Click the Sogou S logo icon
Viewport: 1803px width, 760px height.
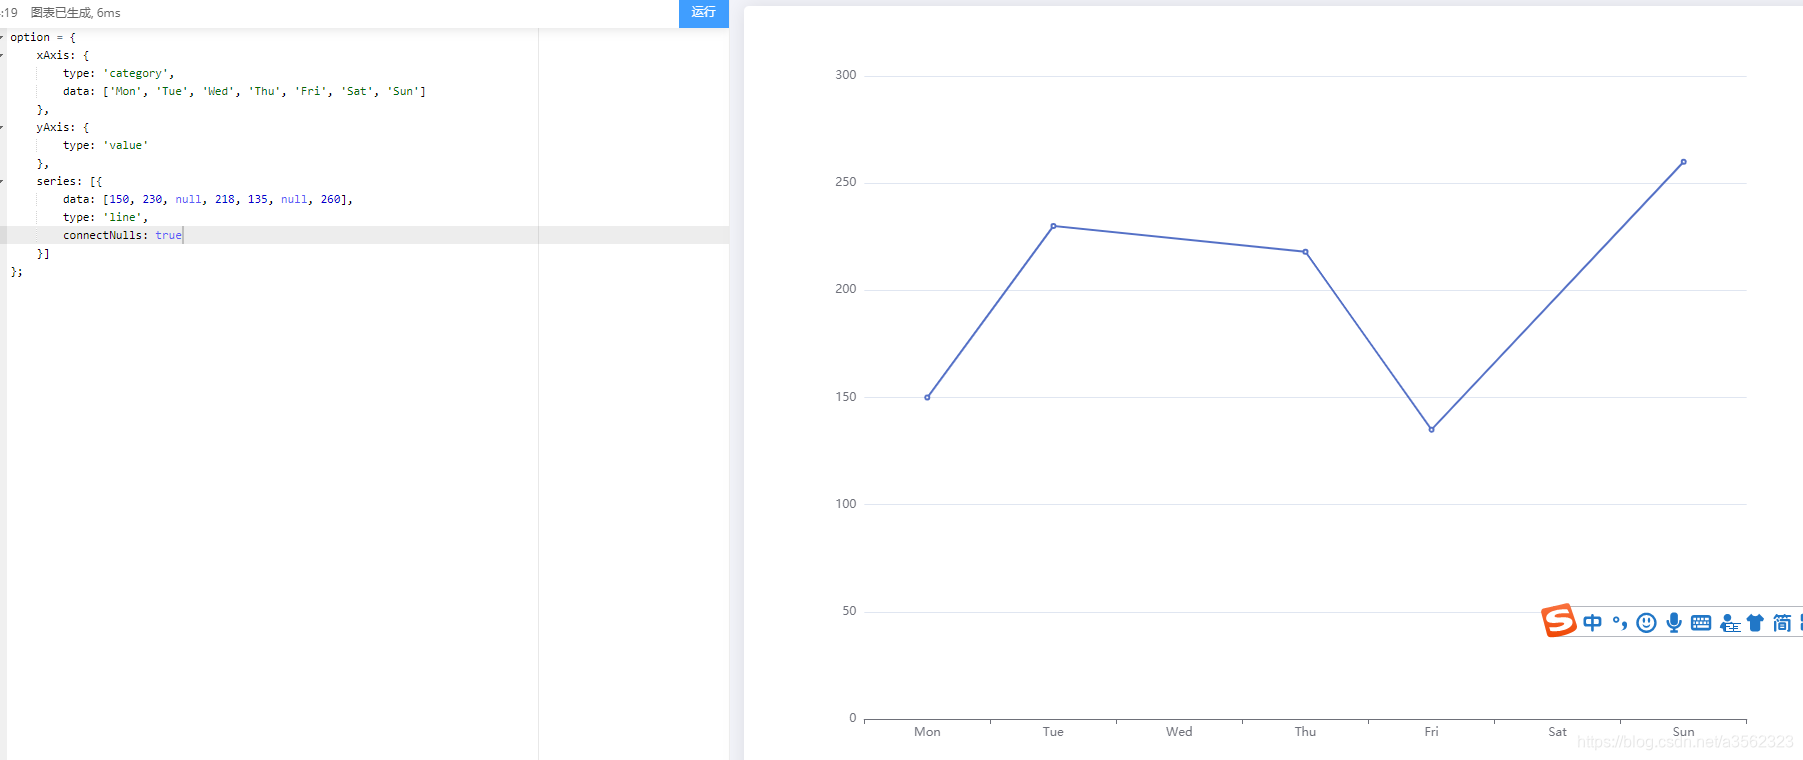[x=1558, y=621]
